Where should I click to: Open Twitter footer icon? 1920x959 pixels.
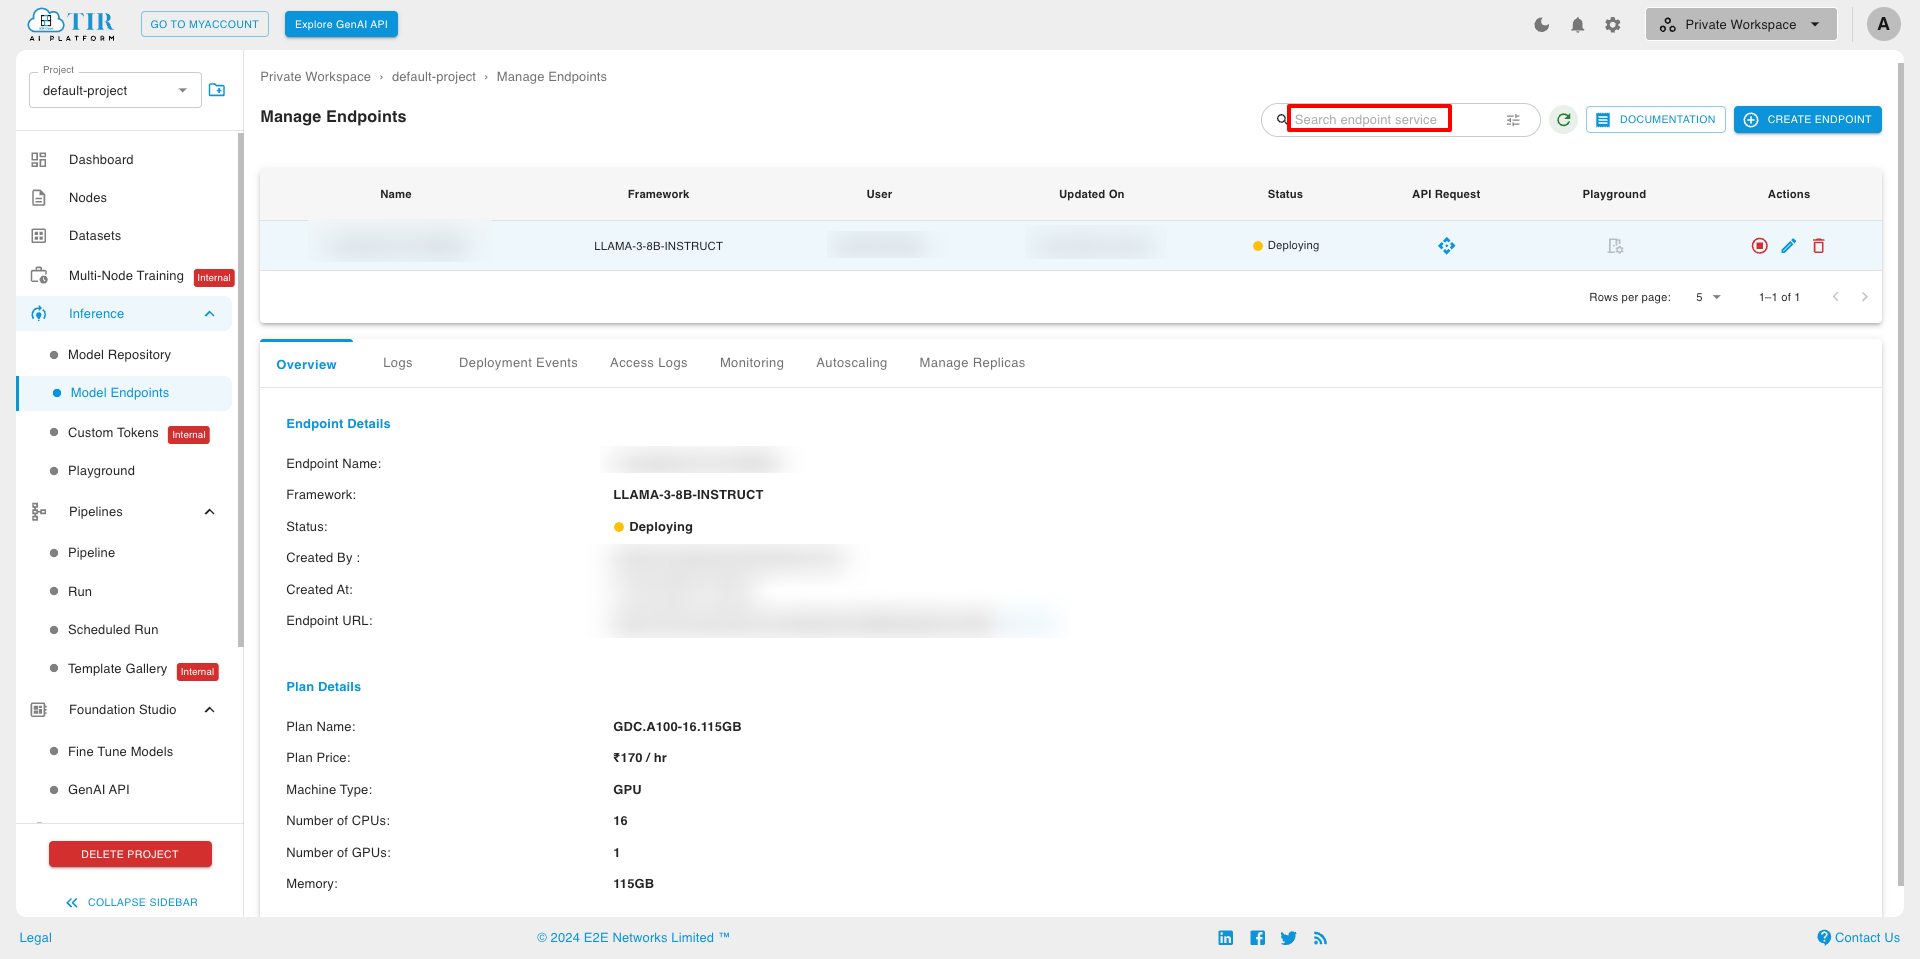pos(1289,938)
